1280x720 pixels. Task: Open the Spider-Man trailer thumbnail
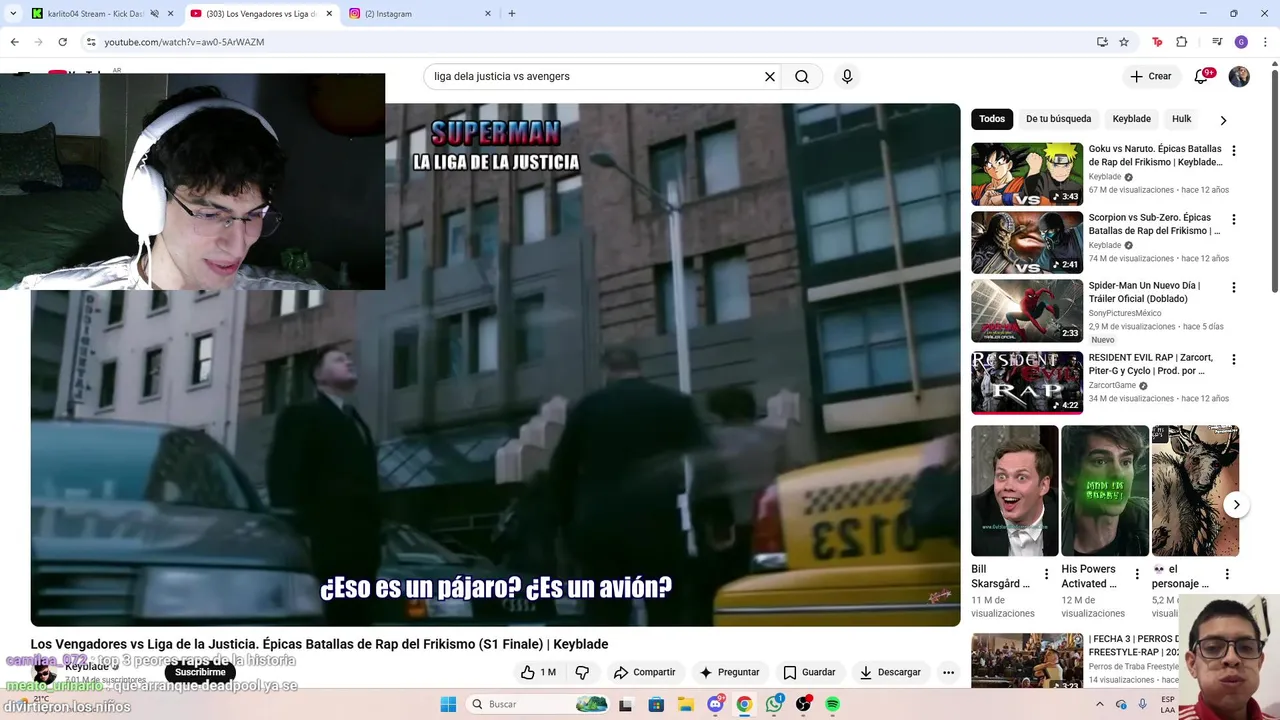pyautogui.click(x=1027, y=311)
